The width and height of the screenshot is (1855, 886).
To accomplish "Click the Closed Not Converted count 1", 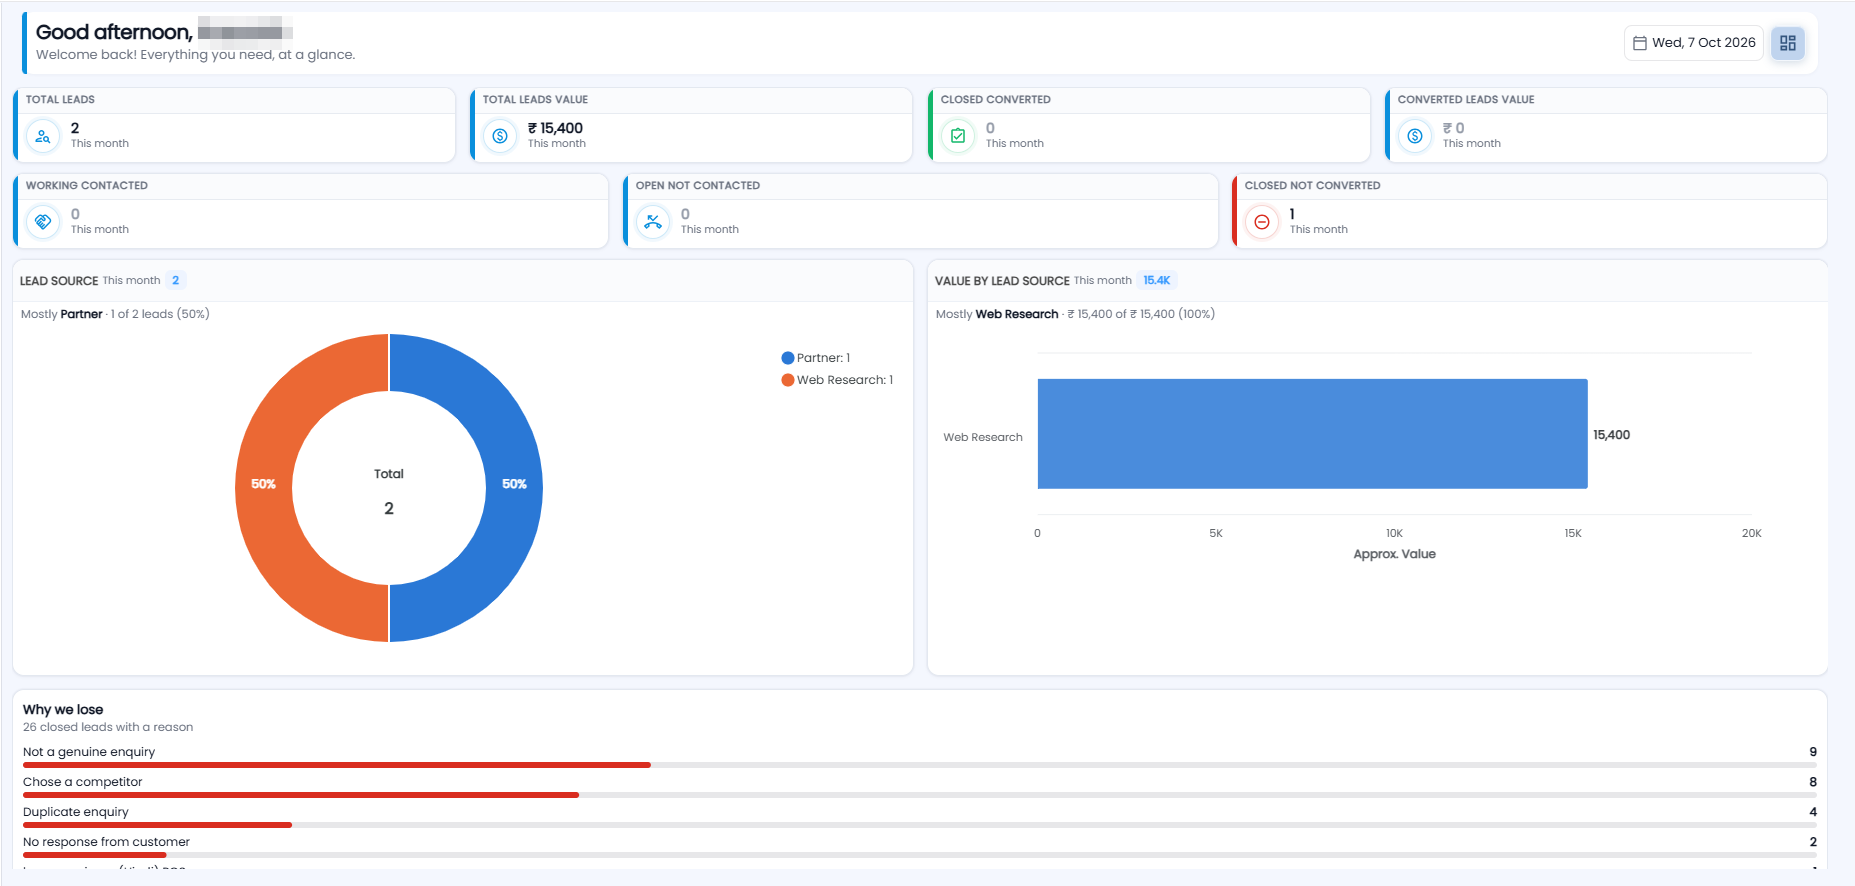I will 1292,214.
